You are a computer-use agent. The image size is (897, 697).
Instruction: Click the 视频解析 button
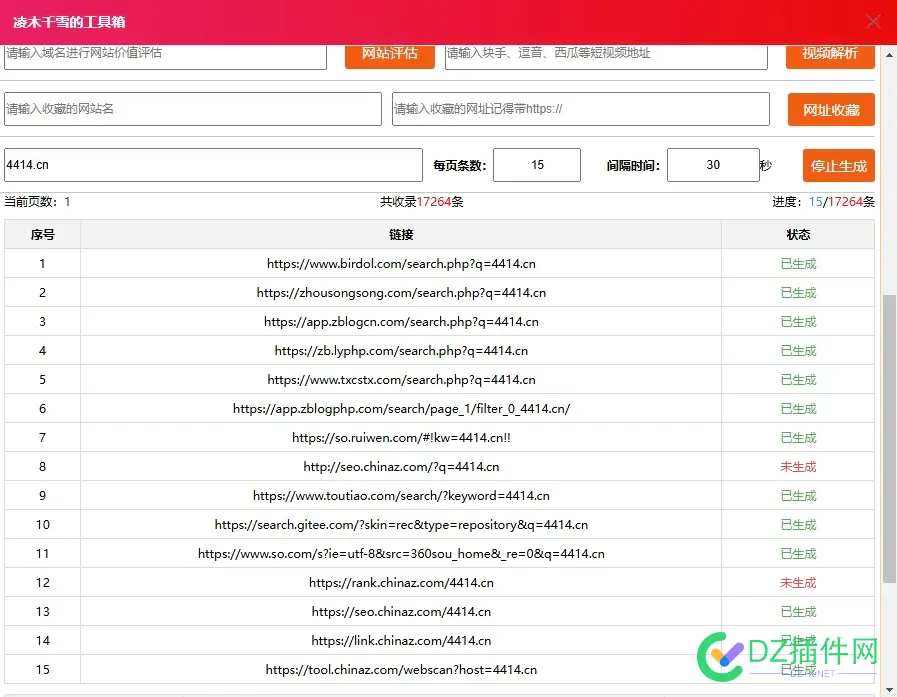(x=829, y=54)
